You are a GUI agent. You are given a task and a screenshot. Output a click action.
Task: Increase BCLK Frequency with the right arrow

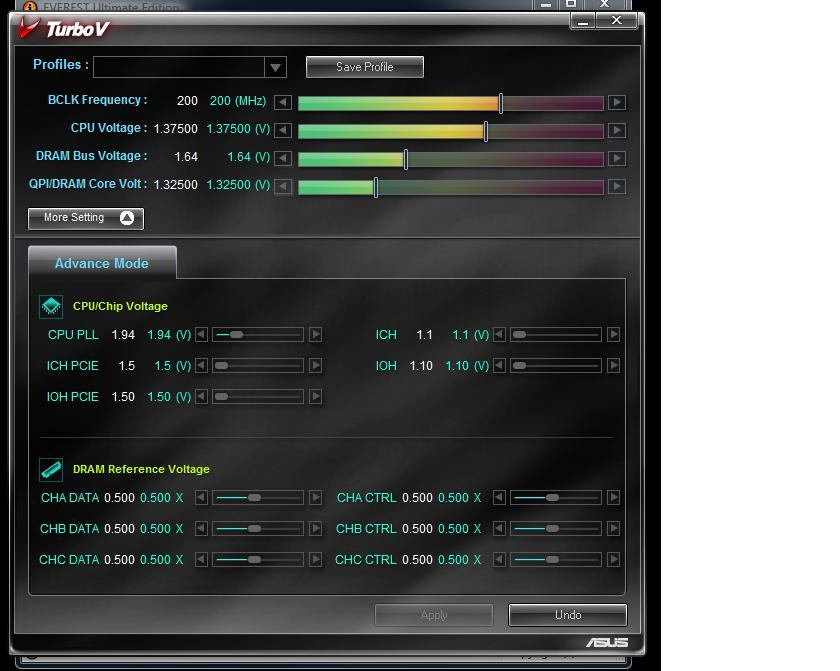pyautogui.click(x=617, y=102)
